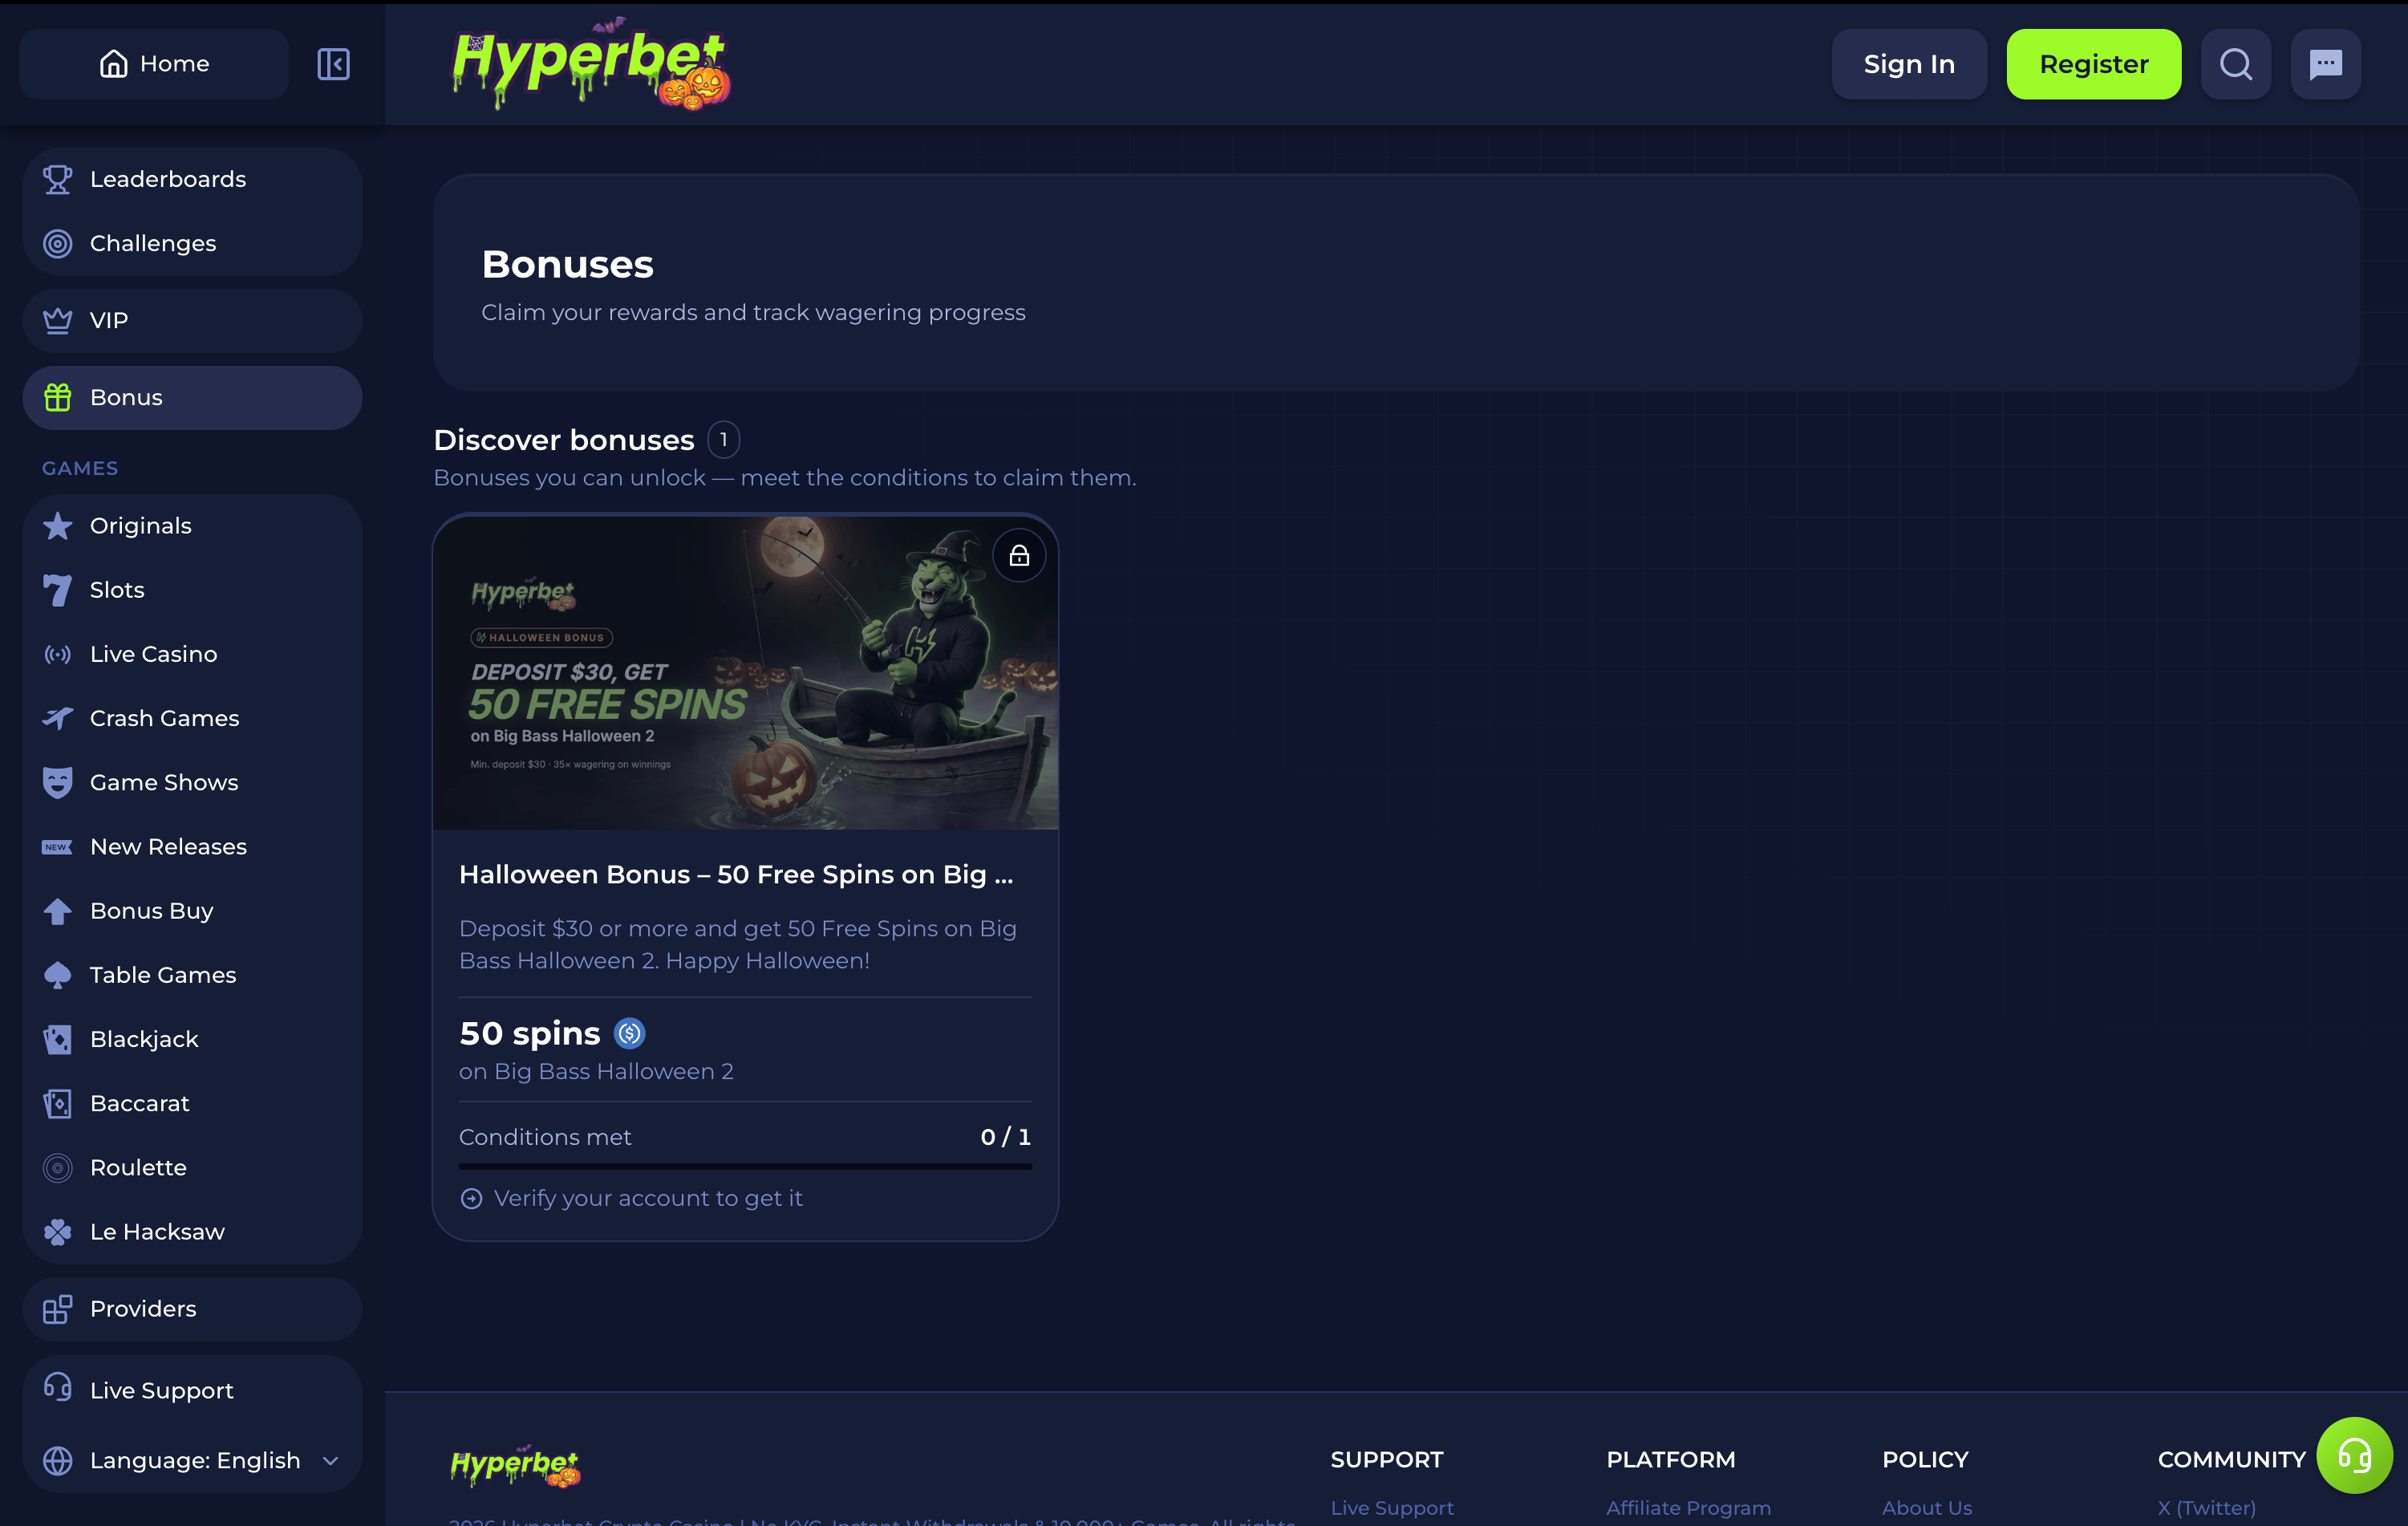Screen dimensions: 2408x1526
Task: Click the Challenges target icon
Action: tap(58, 244)
